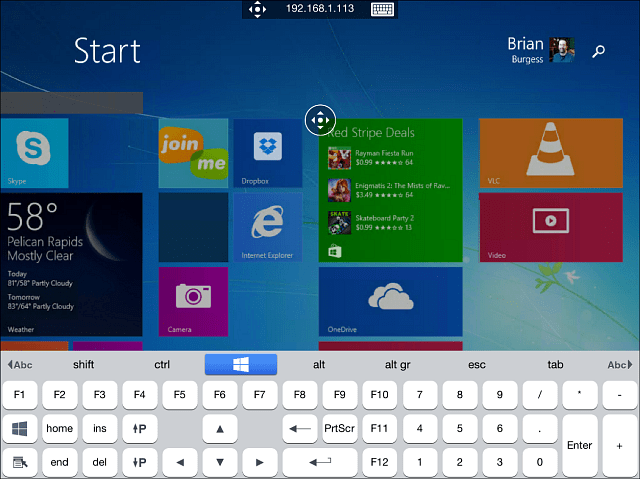Tap the numpad minus key
The height and width of the screenshot is (479, 640).
pyautogui.click(x=620, y=395)
